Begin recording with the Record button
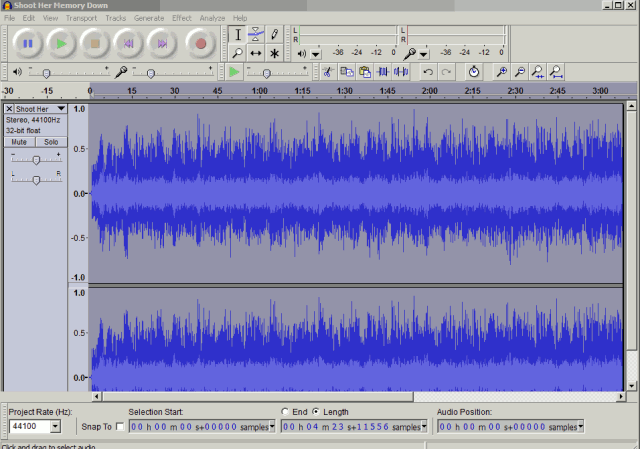The width and height of the screenshot is (640, 449). pos(200,43)
